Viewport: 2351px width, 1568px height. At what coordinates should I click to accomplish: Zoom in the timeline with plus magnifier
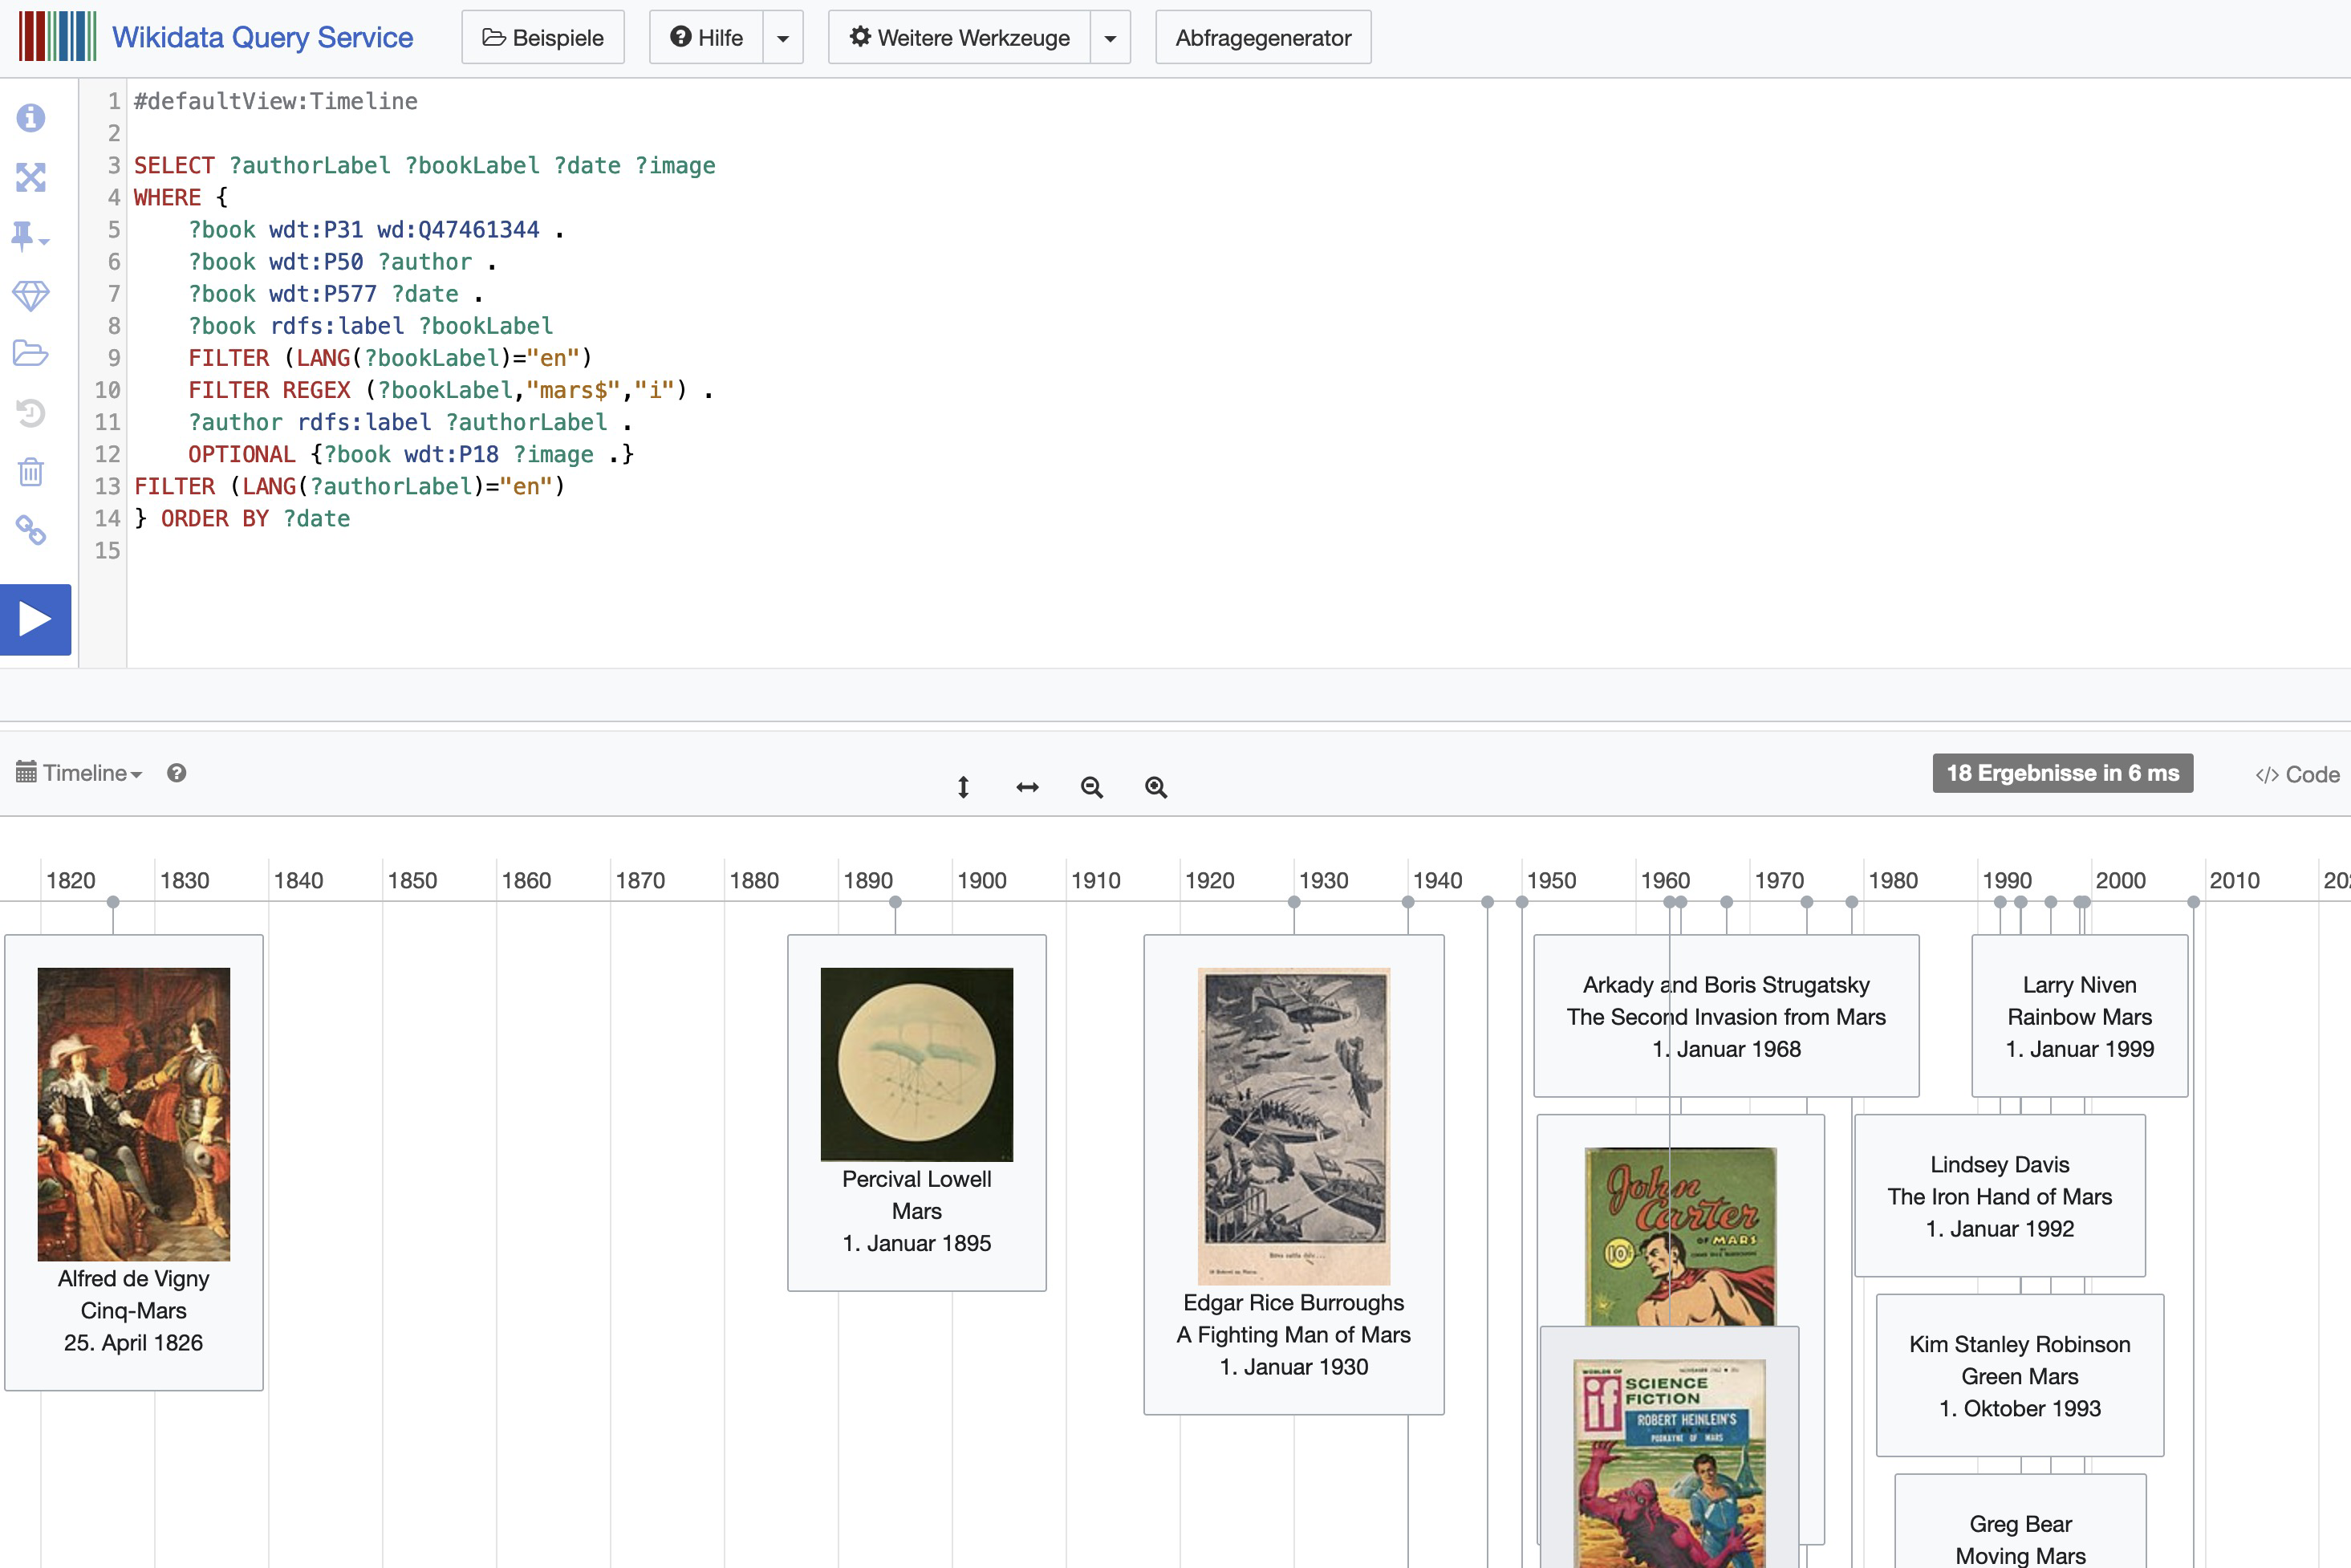click(1156, 787)
